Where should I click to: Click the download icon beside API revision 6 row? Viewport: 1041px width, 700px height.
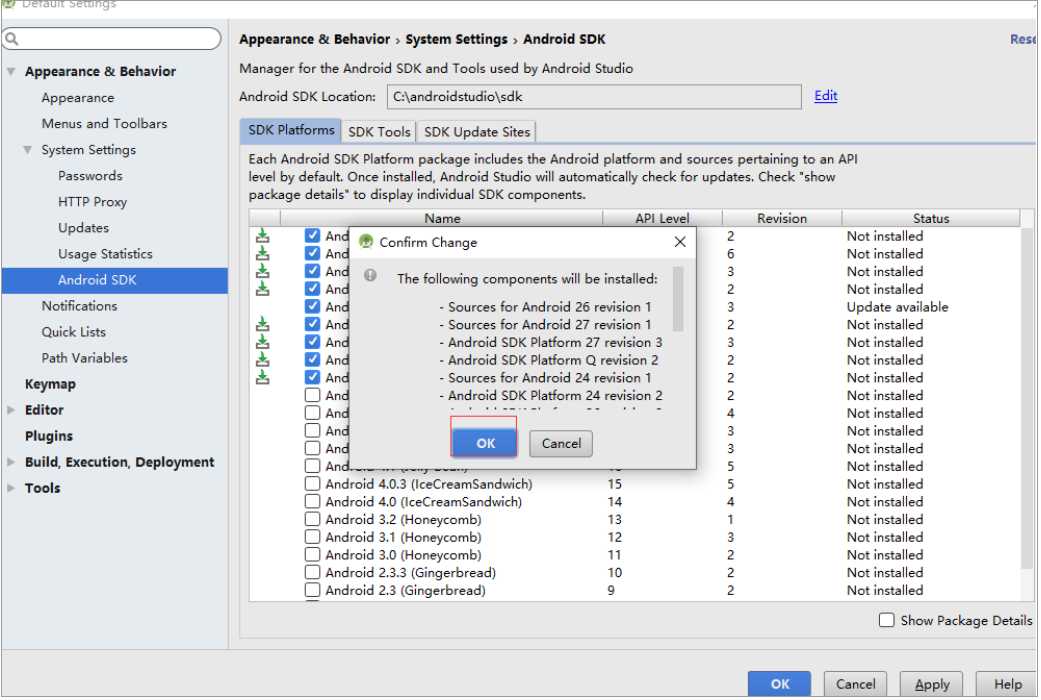click(x=263, y=254)
